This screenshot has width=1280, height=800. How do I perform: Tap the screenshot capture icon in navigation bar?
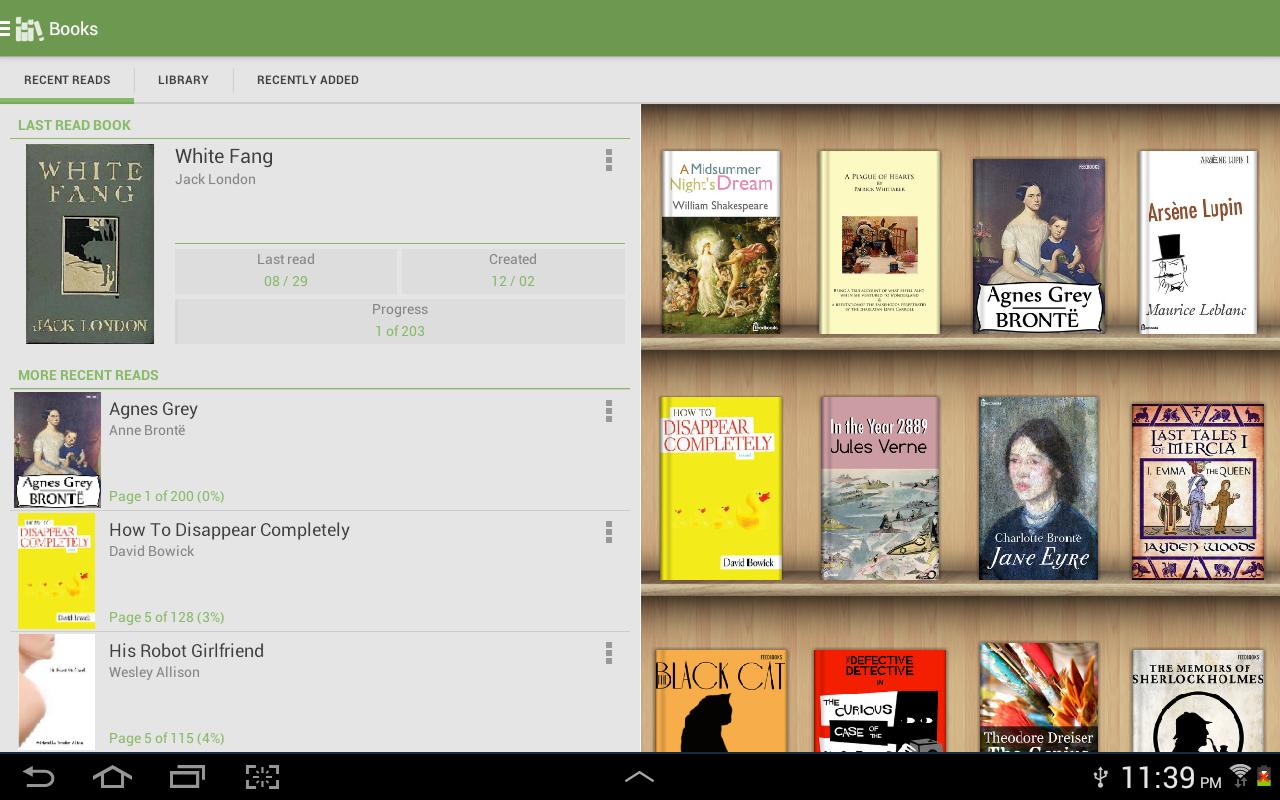click(x=262, y=777)
